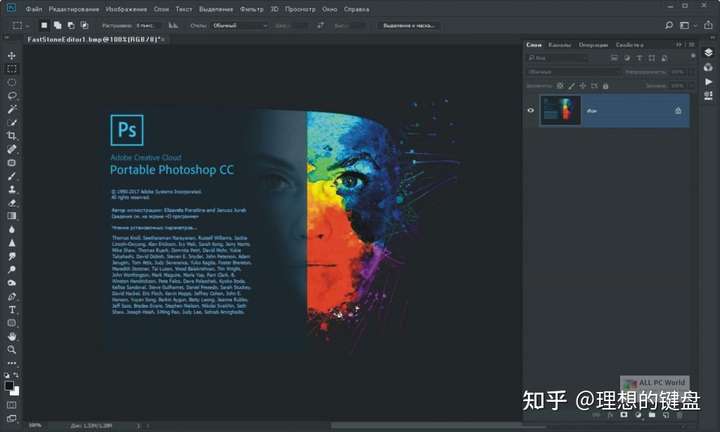Screen dimensions: 720x432
Task: Select the Zoom magnifier tool
Action: (x=12, y=349)
